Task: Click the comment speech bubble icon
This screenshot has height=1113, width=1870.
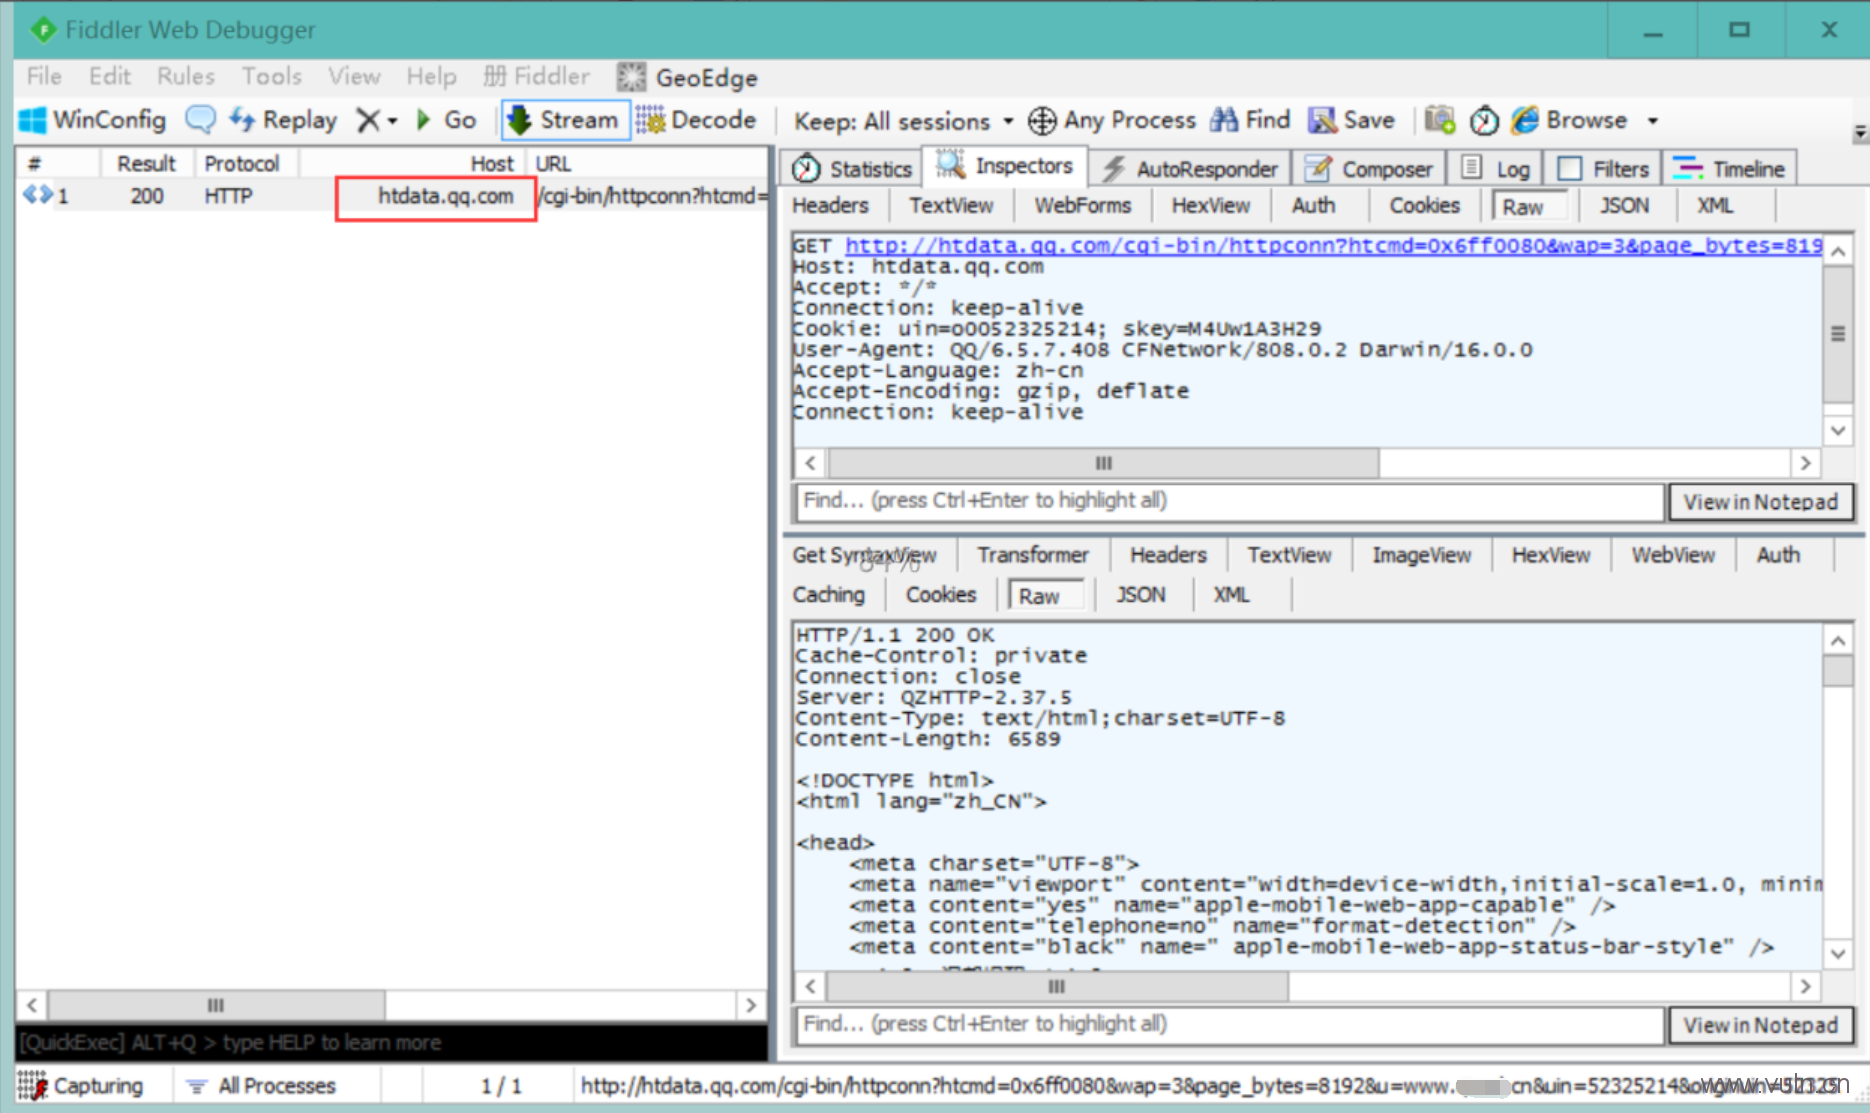Action: pyautogui.click(x=199, y=120)
